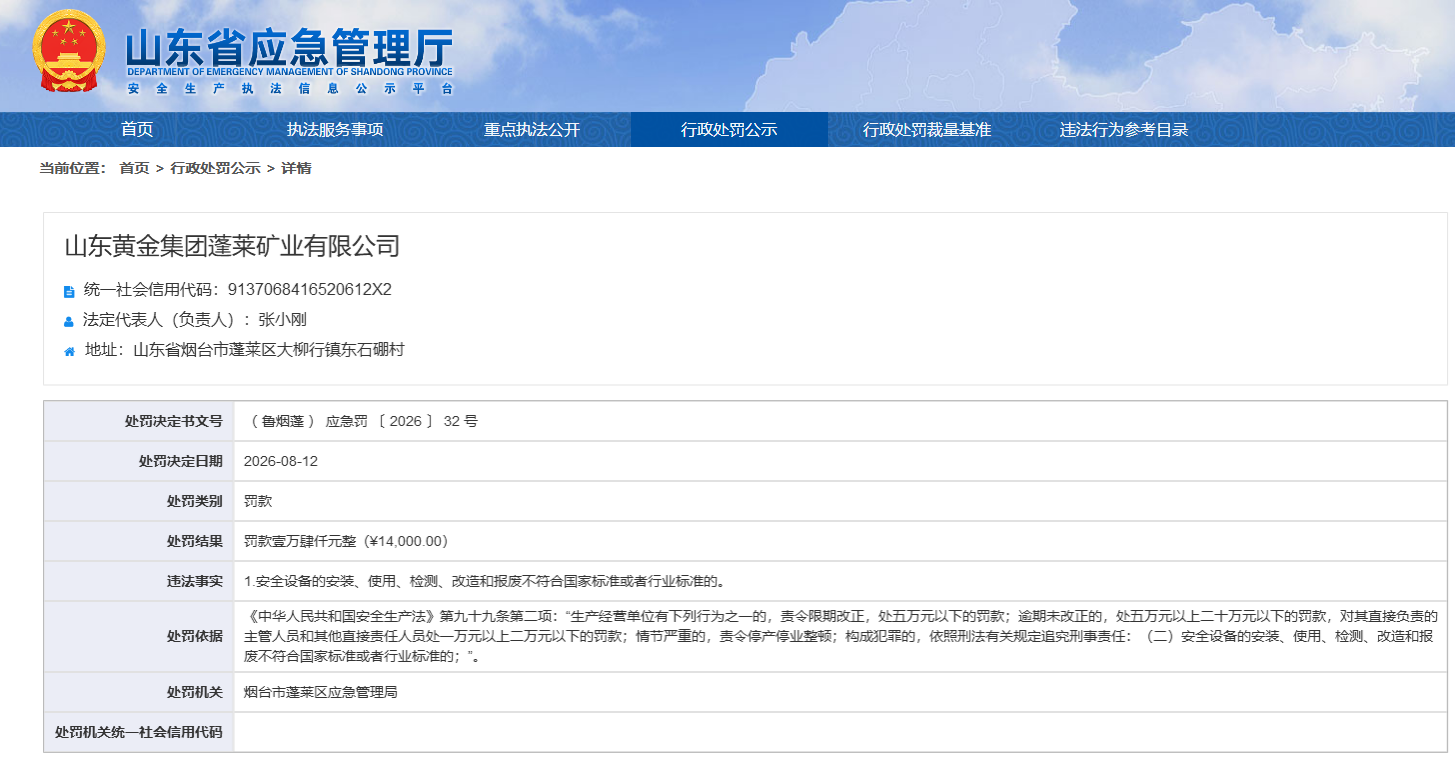The width and height of the screenshot is (1455, 771).
Task: Click the authority name 烟台市蓬莱区应急管理局
Action: pyautogui.click(x=321, y=692)
